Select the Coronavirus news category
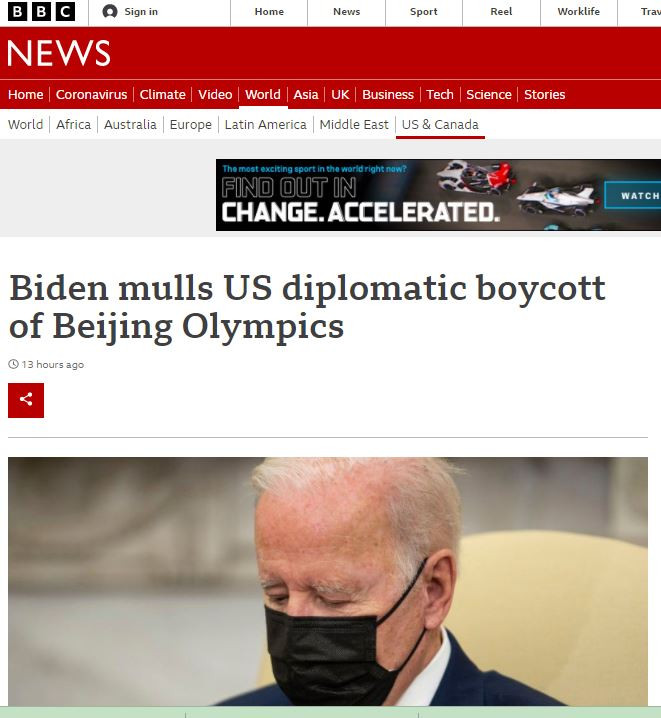Image resolution: width=661 pixels, height=718 pixels. click(92, 94)
